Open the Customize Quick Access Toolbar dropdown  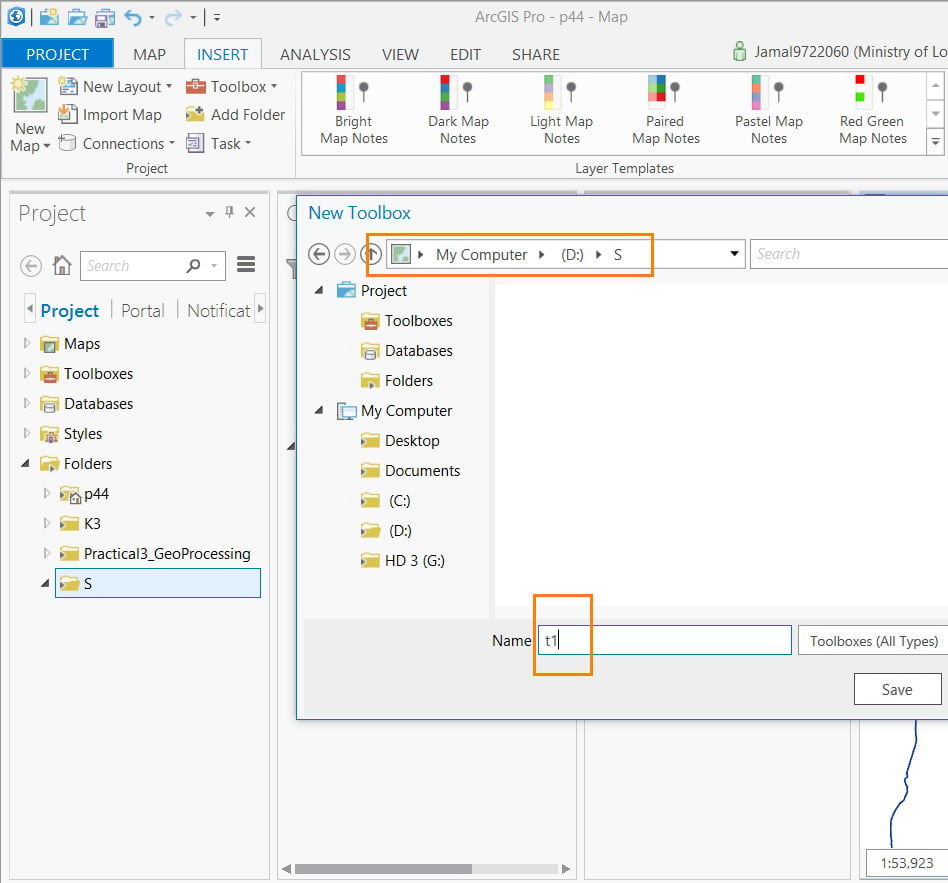pos(216,18)
